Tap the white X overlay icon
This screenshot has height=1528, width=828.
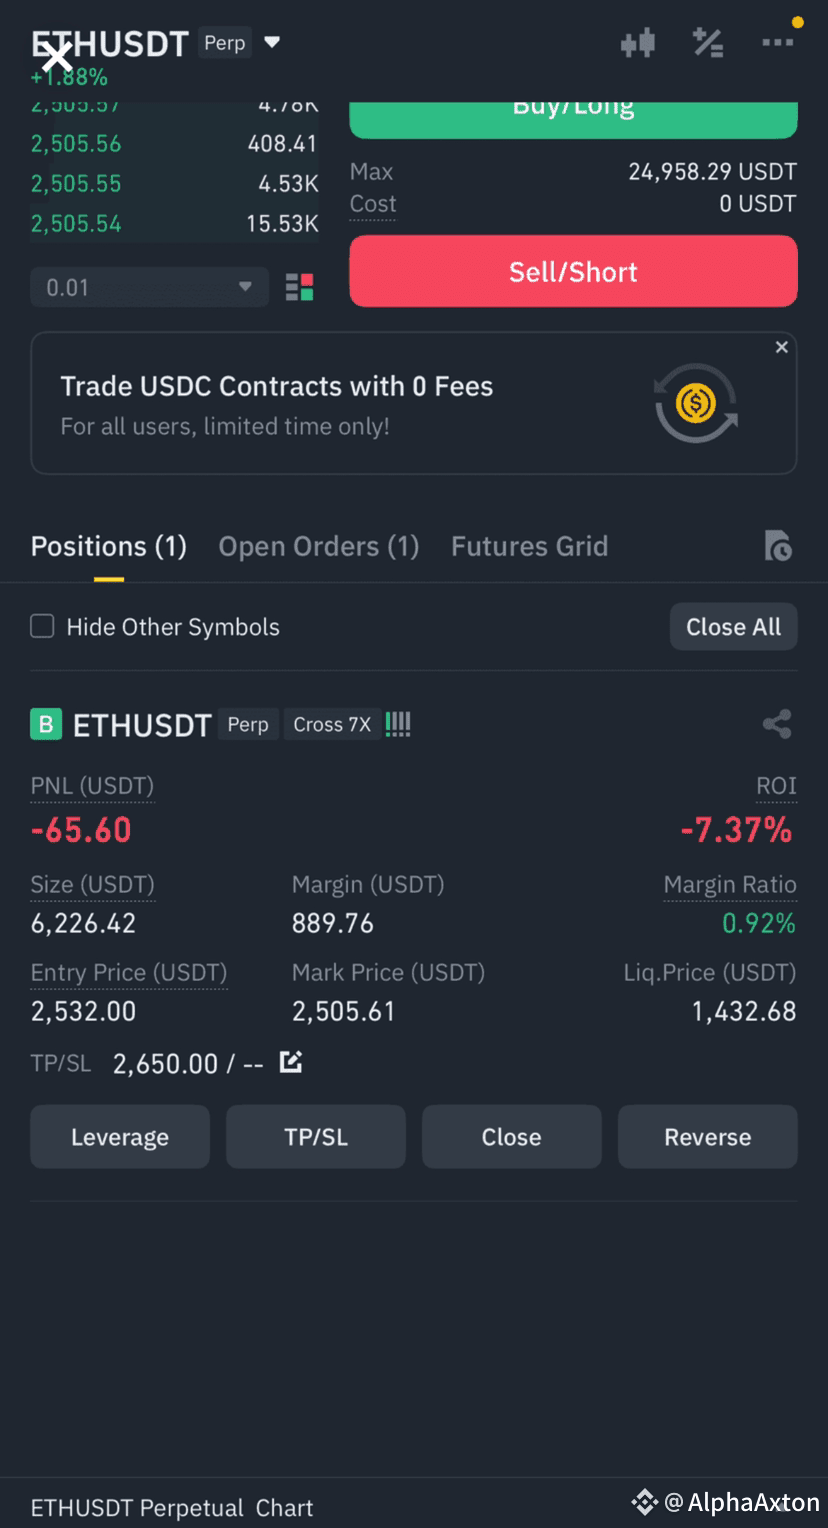58,57
